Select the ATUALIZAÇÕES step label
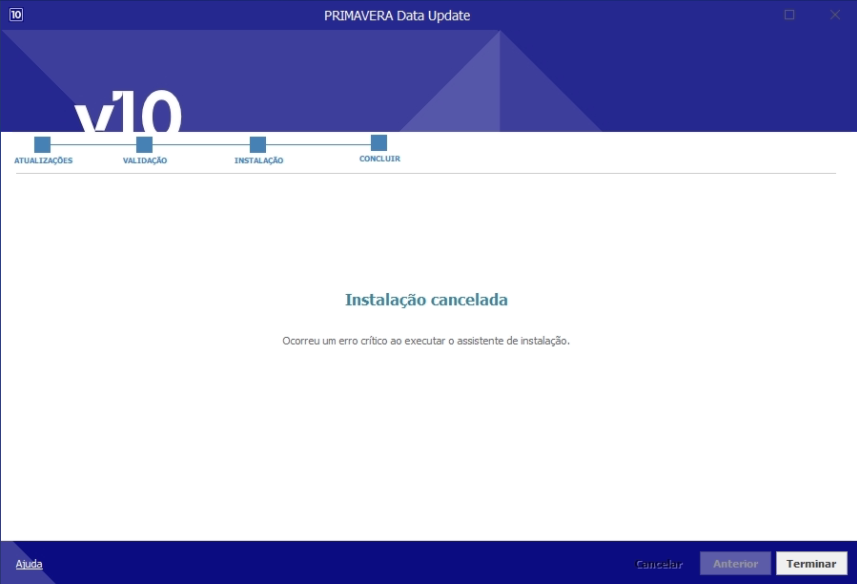857x584 pixels. [x=43, y=161]
